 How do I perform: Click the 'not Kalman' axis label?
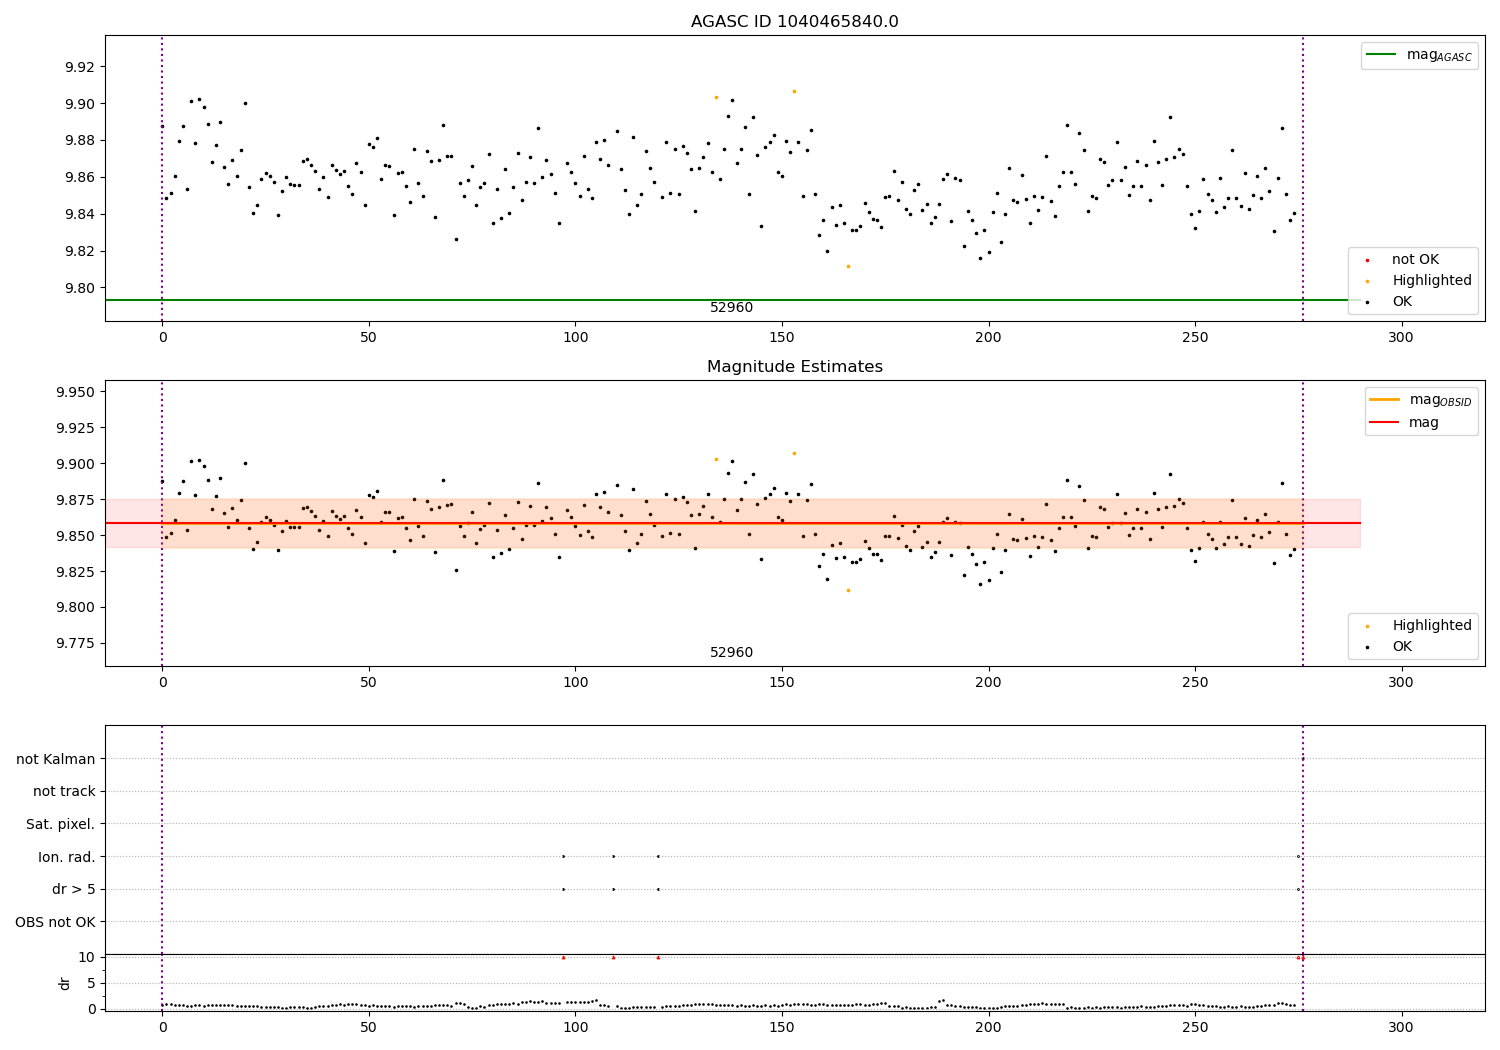point(56,759)
